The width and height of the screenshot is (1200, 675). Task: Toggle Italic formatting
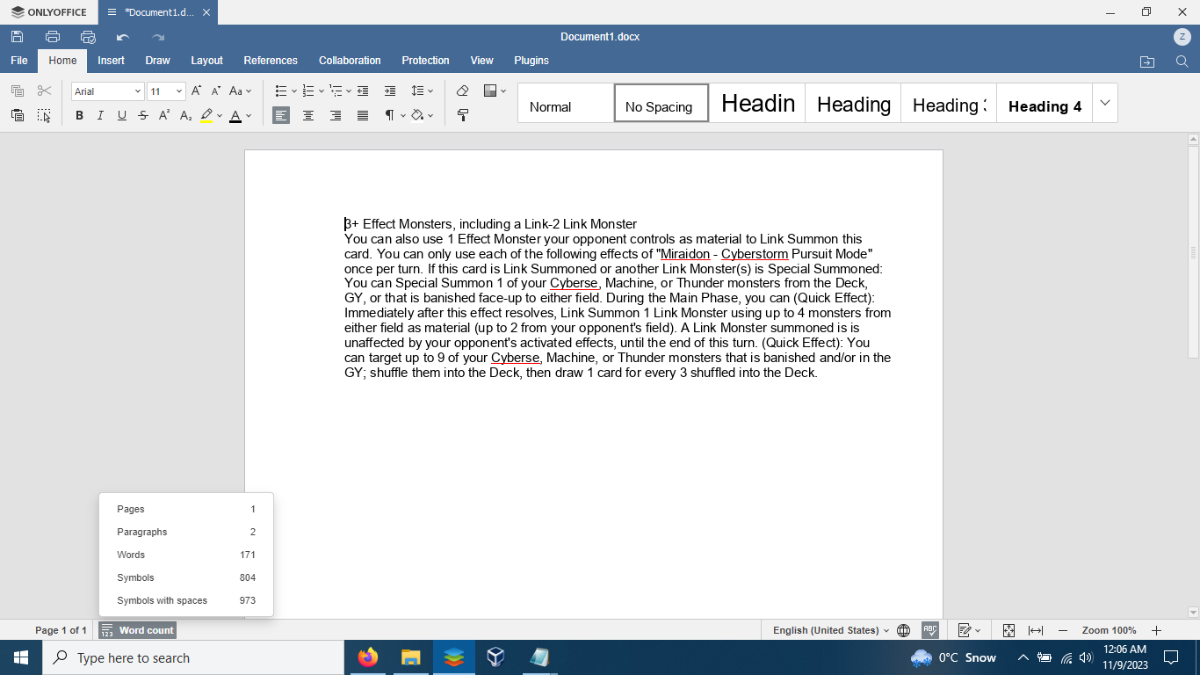pyautogui.click(x=100, y=116)
